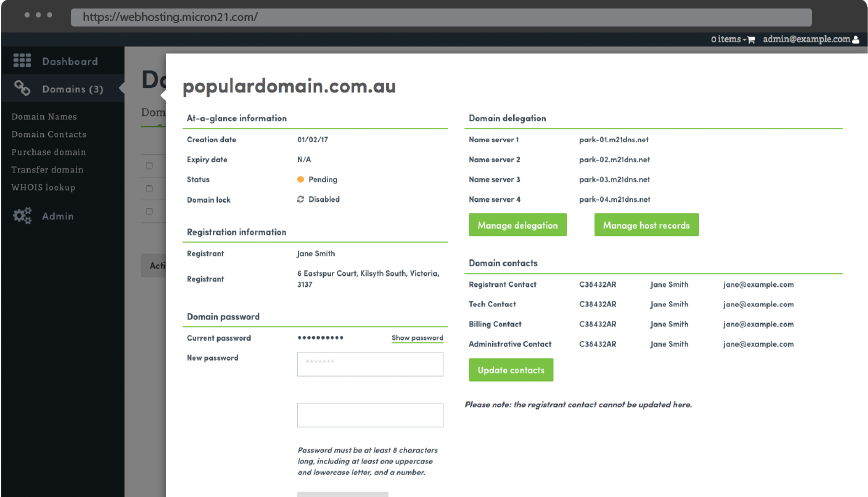Select Domains (3) in sidebar

(x=73, y=89)
